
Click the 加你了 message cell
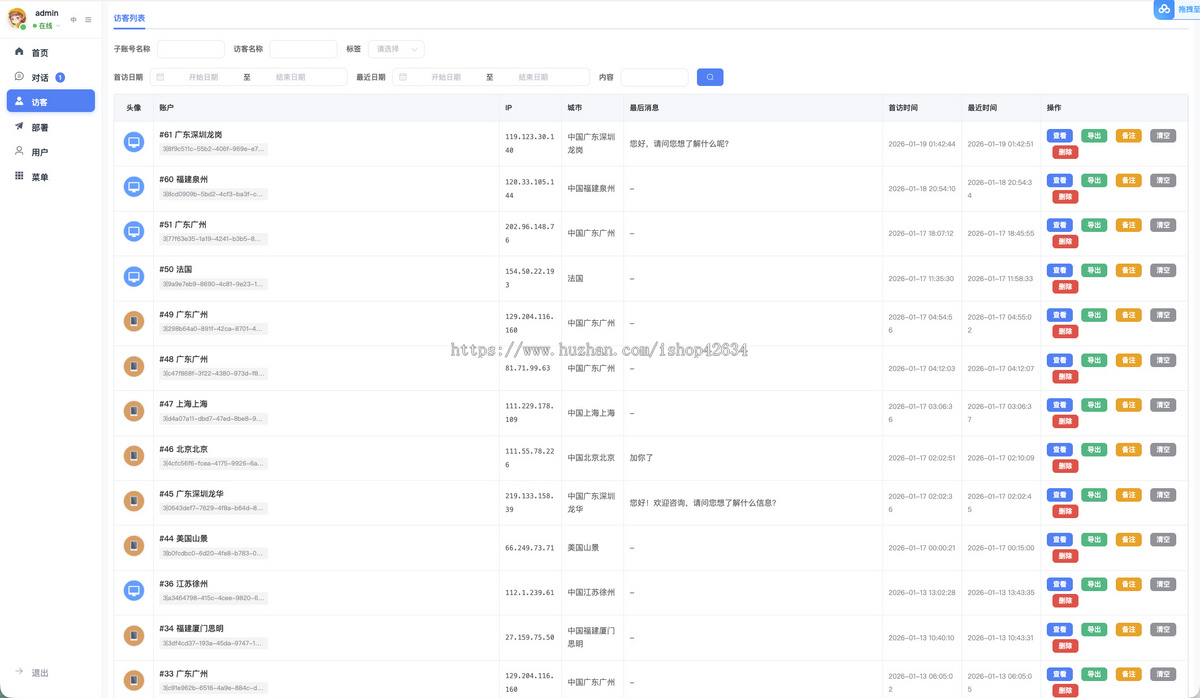click(641, 458)
